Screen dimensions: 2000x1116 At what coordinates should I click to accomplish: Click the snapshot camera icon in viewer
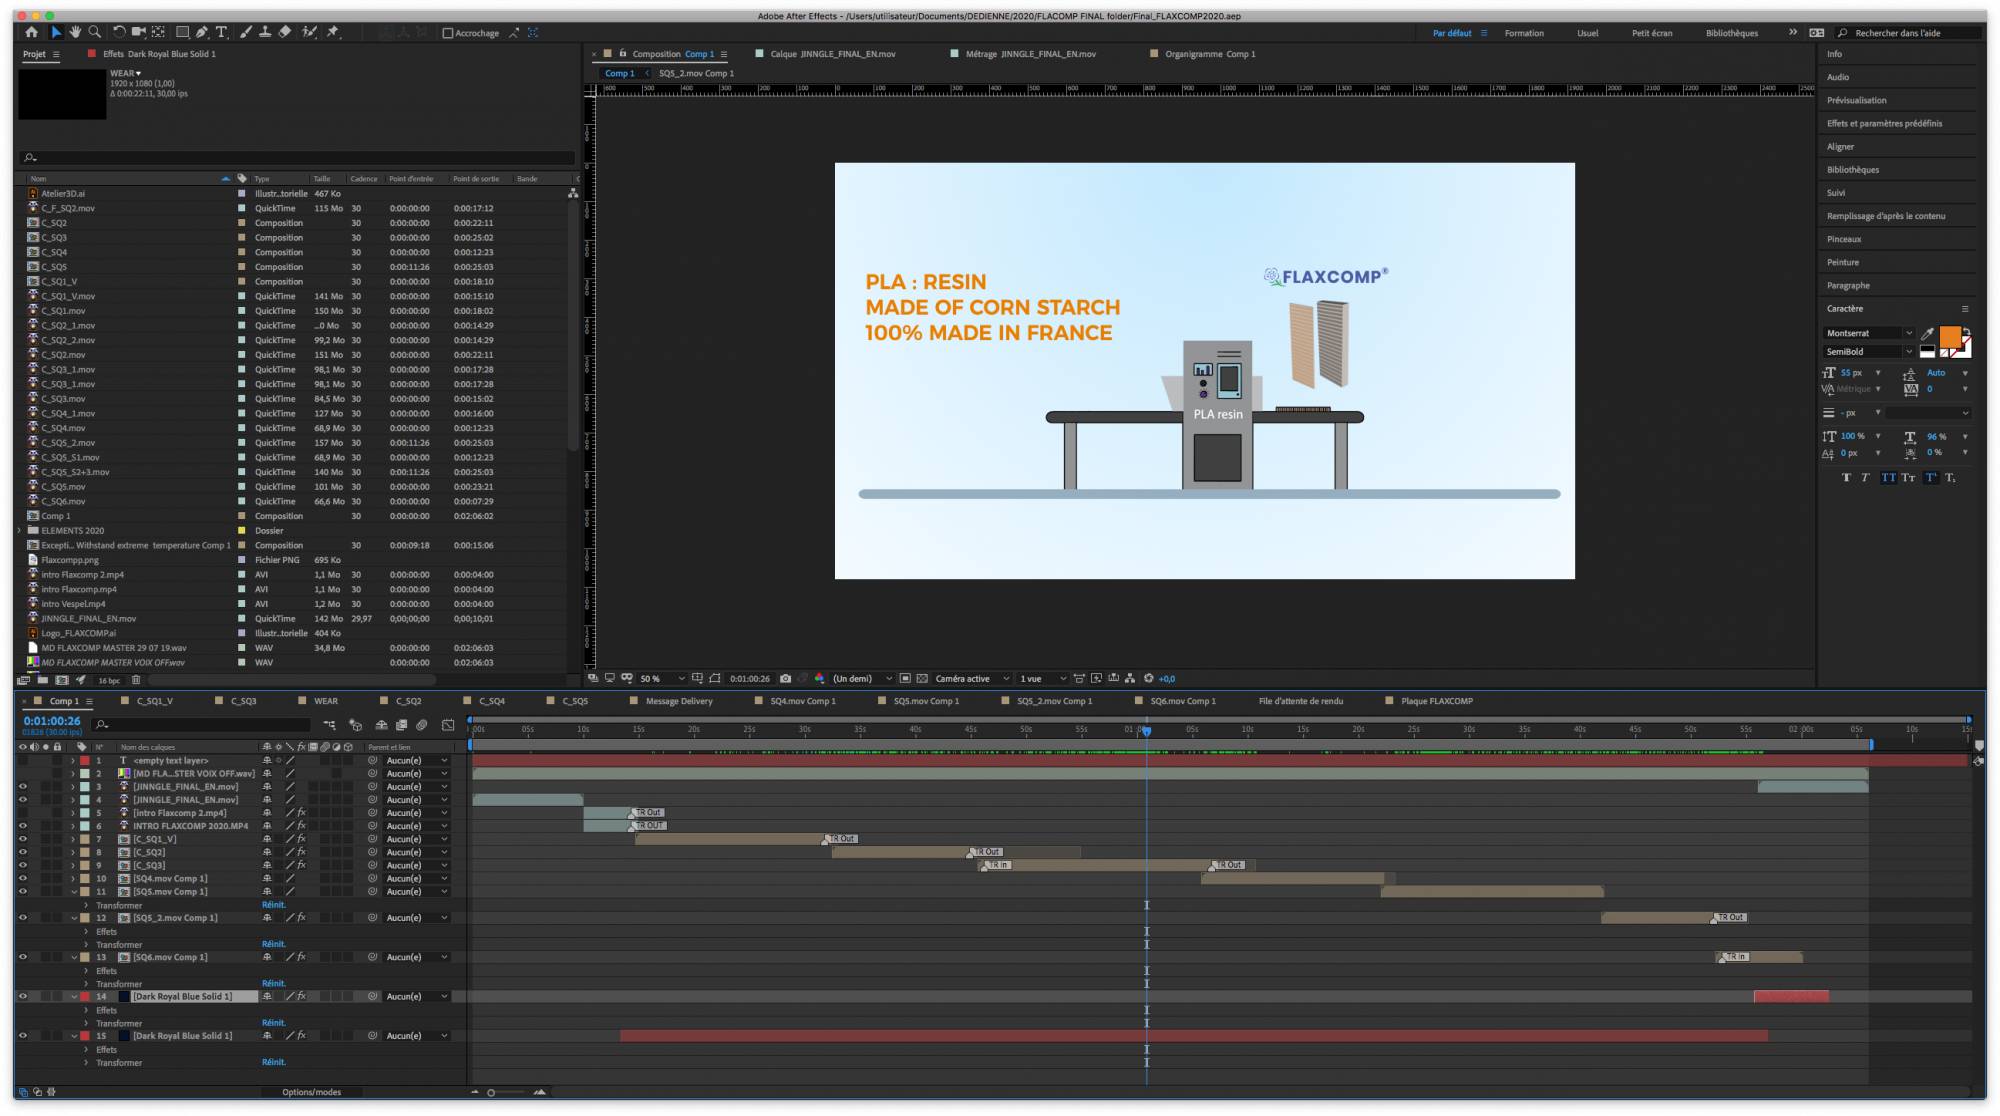pos(785,678)
